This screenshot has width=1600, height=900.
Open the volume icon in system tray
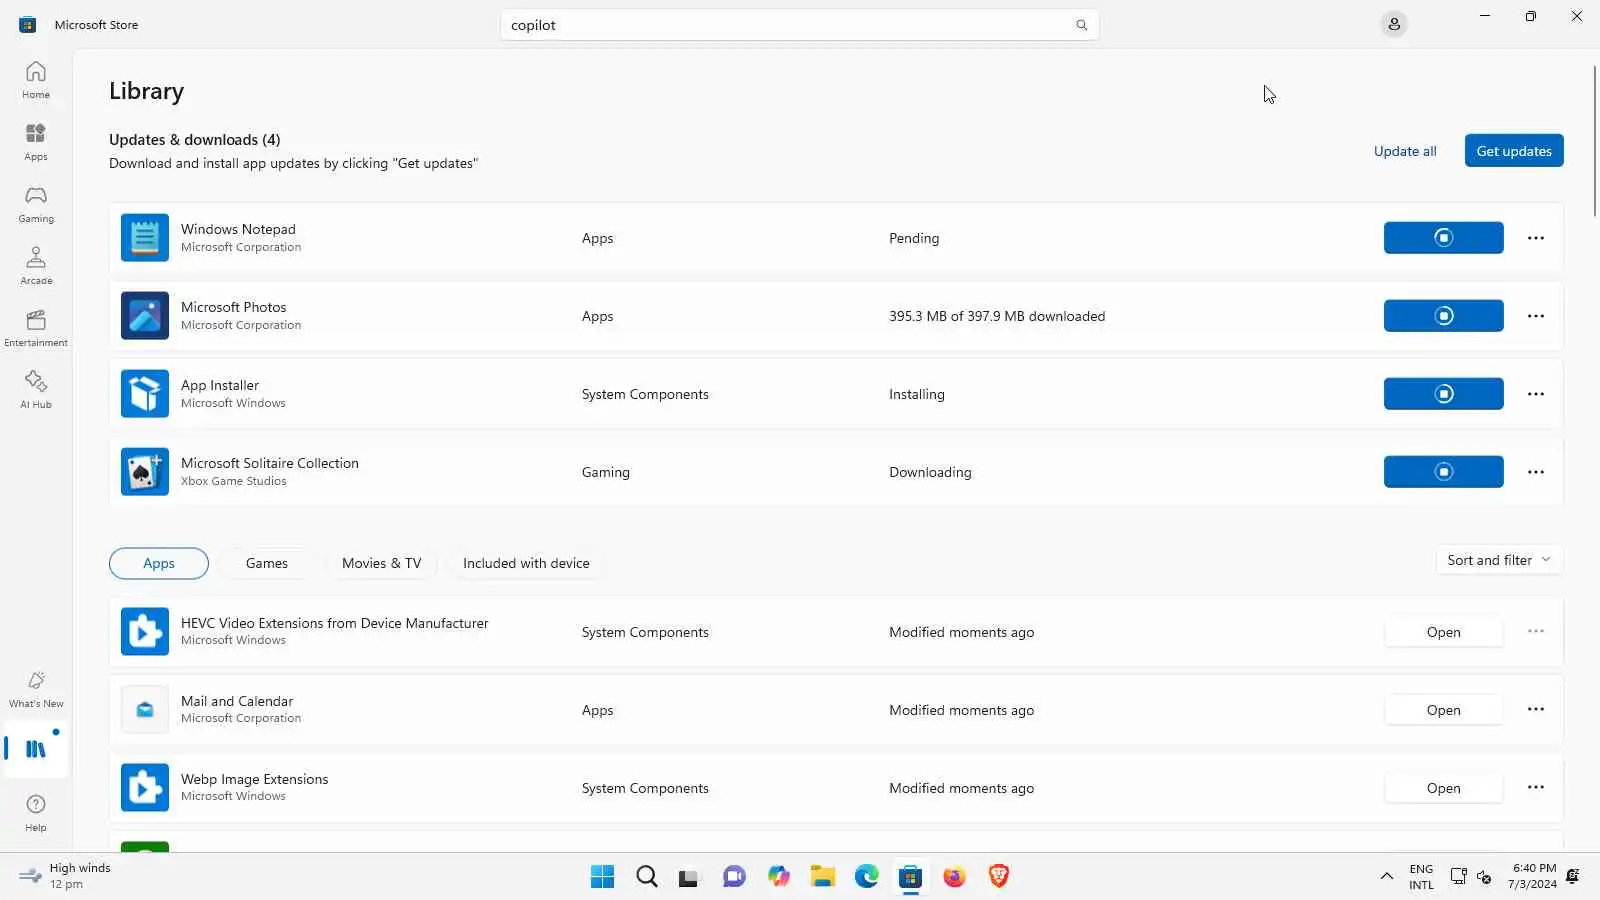pyautogui.click(x=1484, y=877)
